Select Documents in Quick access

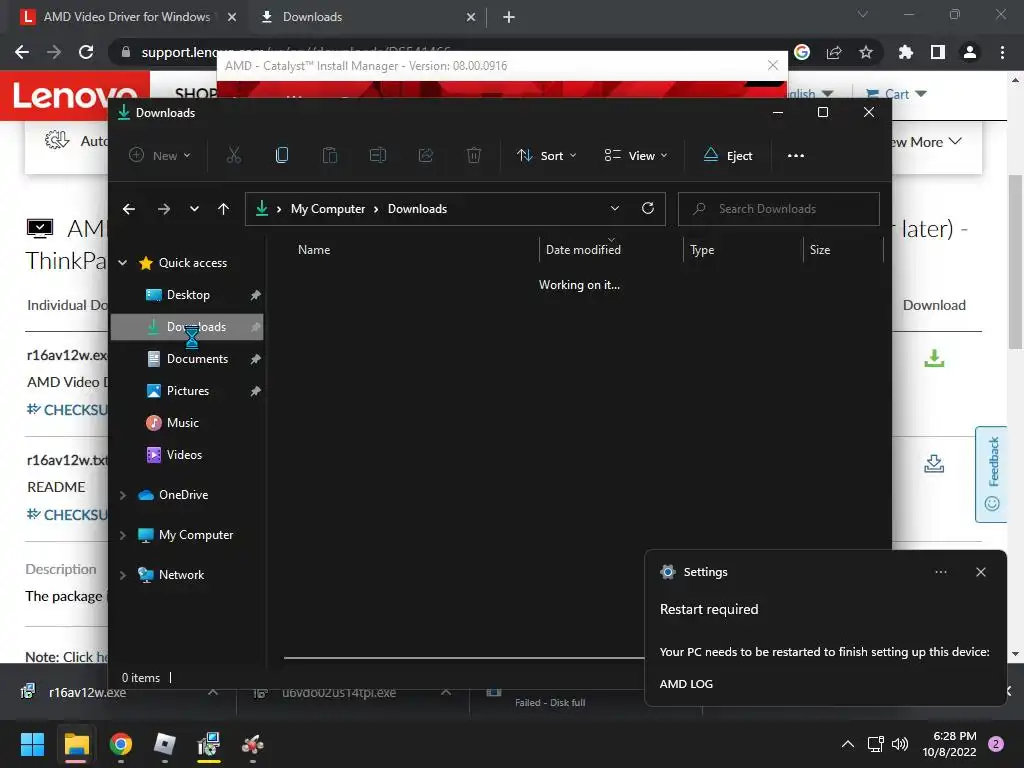pyautogui.click(x=187, y=359)
